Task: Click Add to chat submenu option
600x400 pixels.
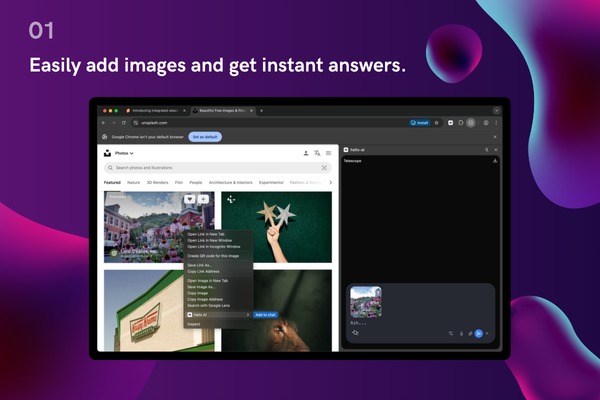Action: (x=265, y=315)
